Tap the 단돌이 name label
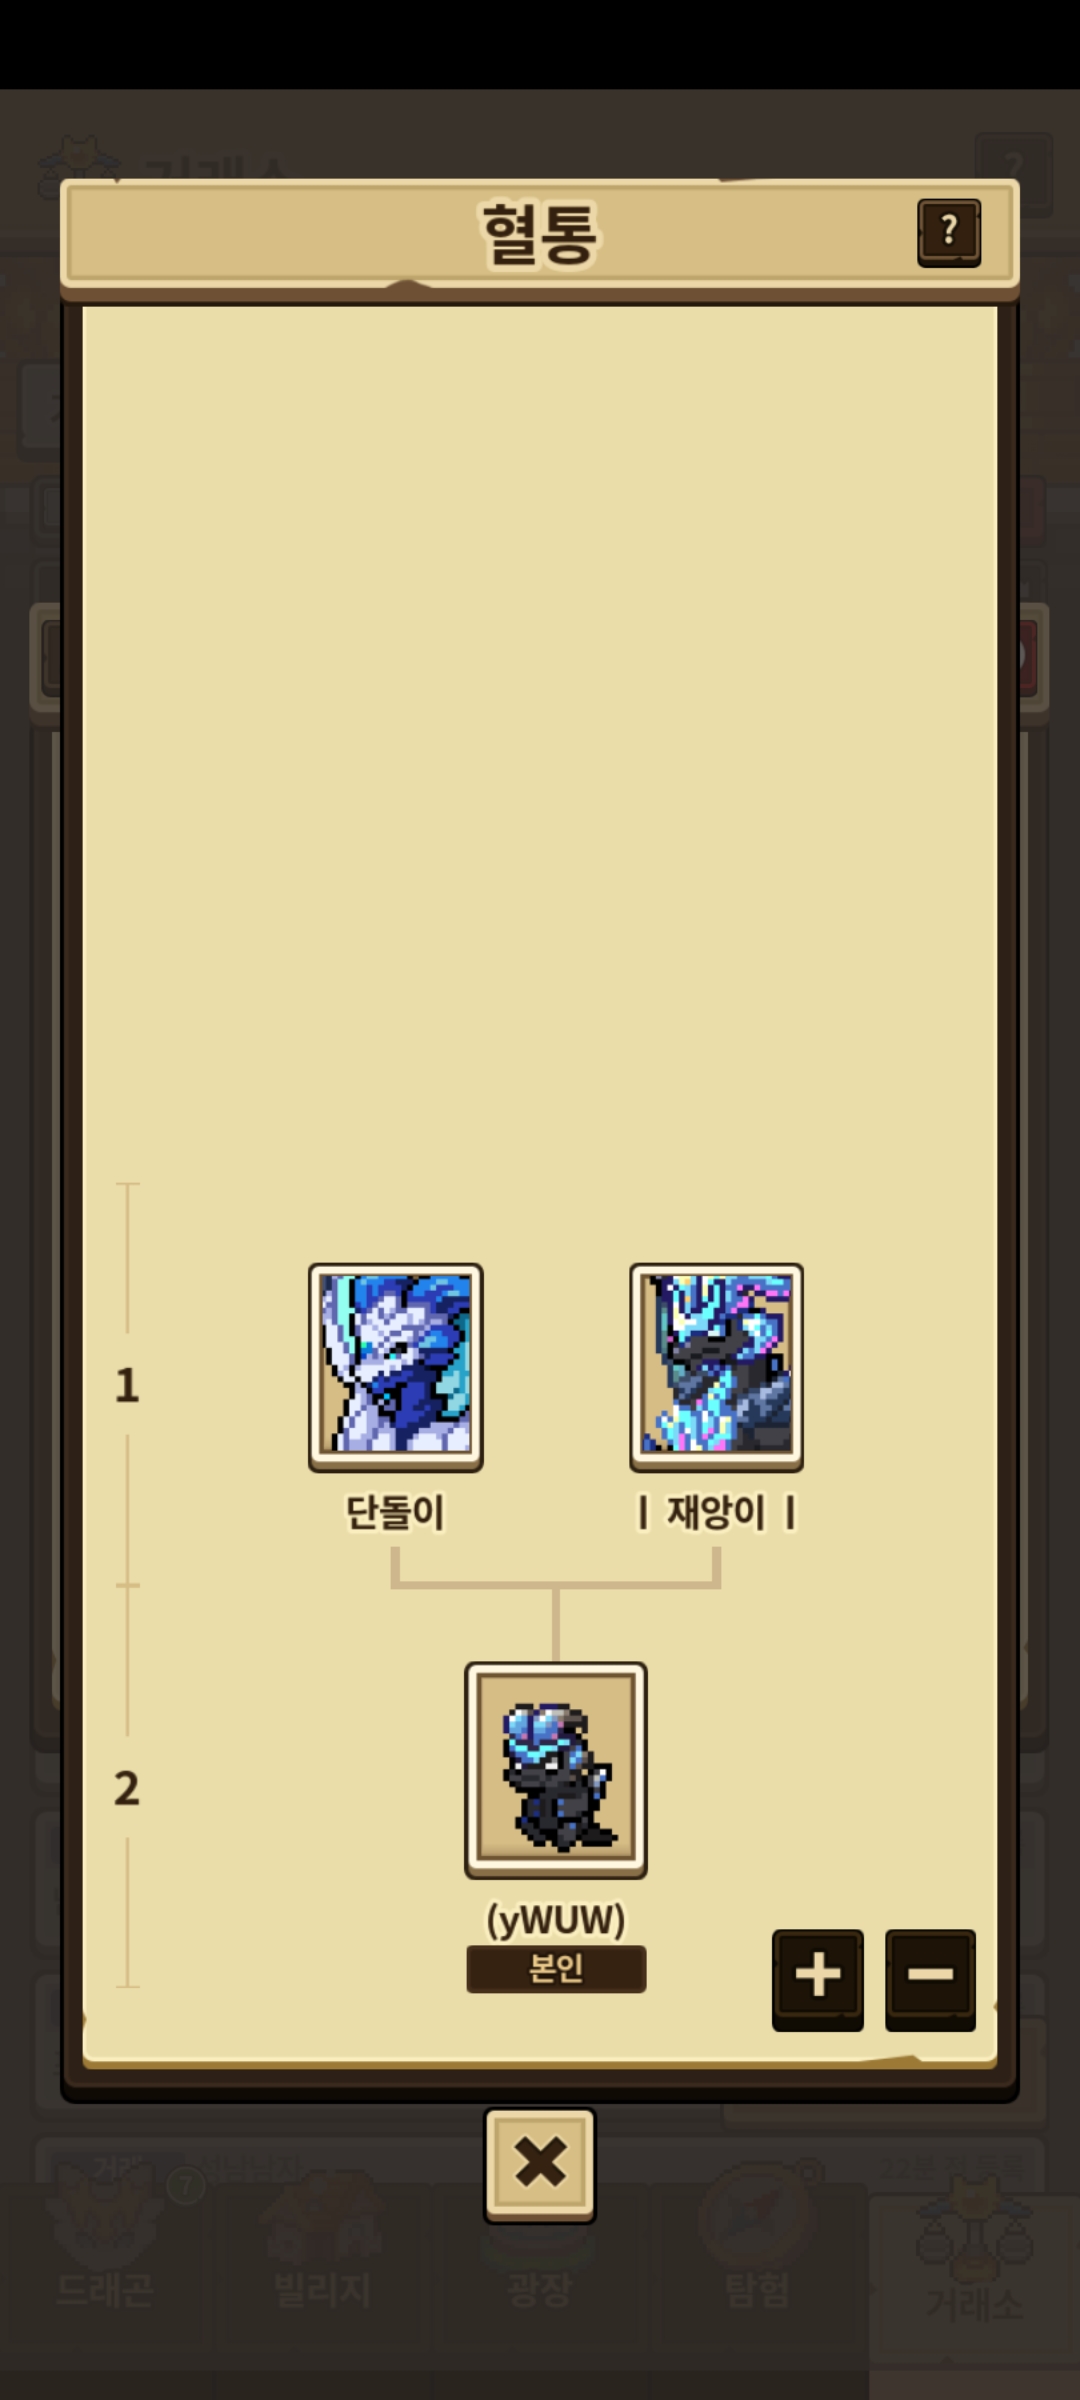This screenshot has width=1080, height=2400. 395,1512
